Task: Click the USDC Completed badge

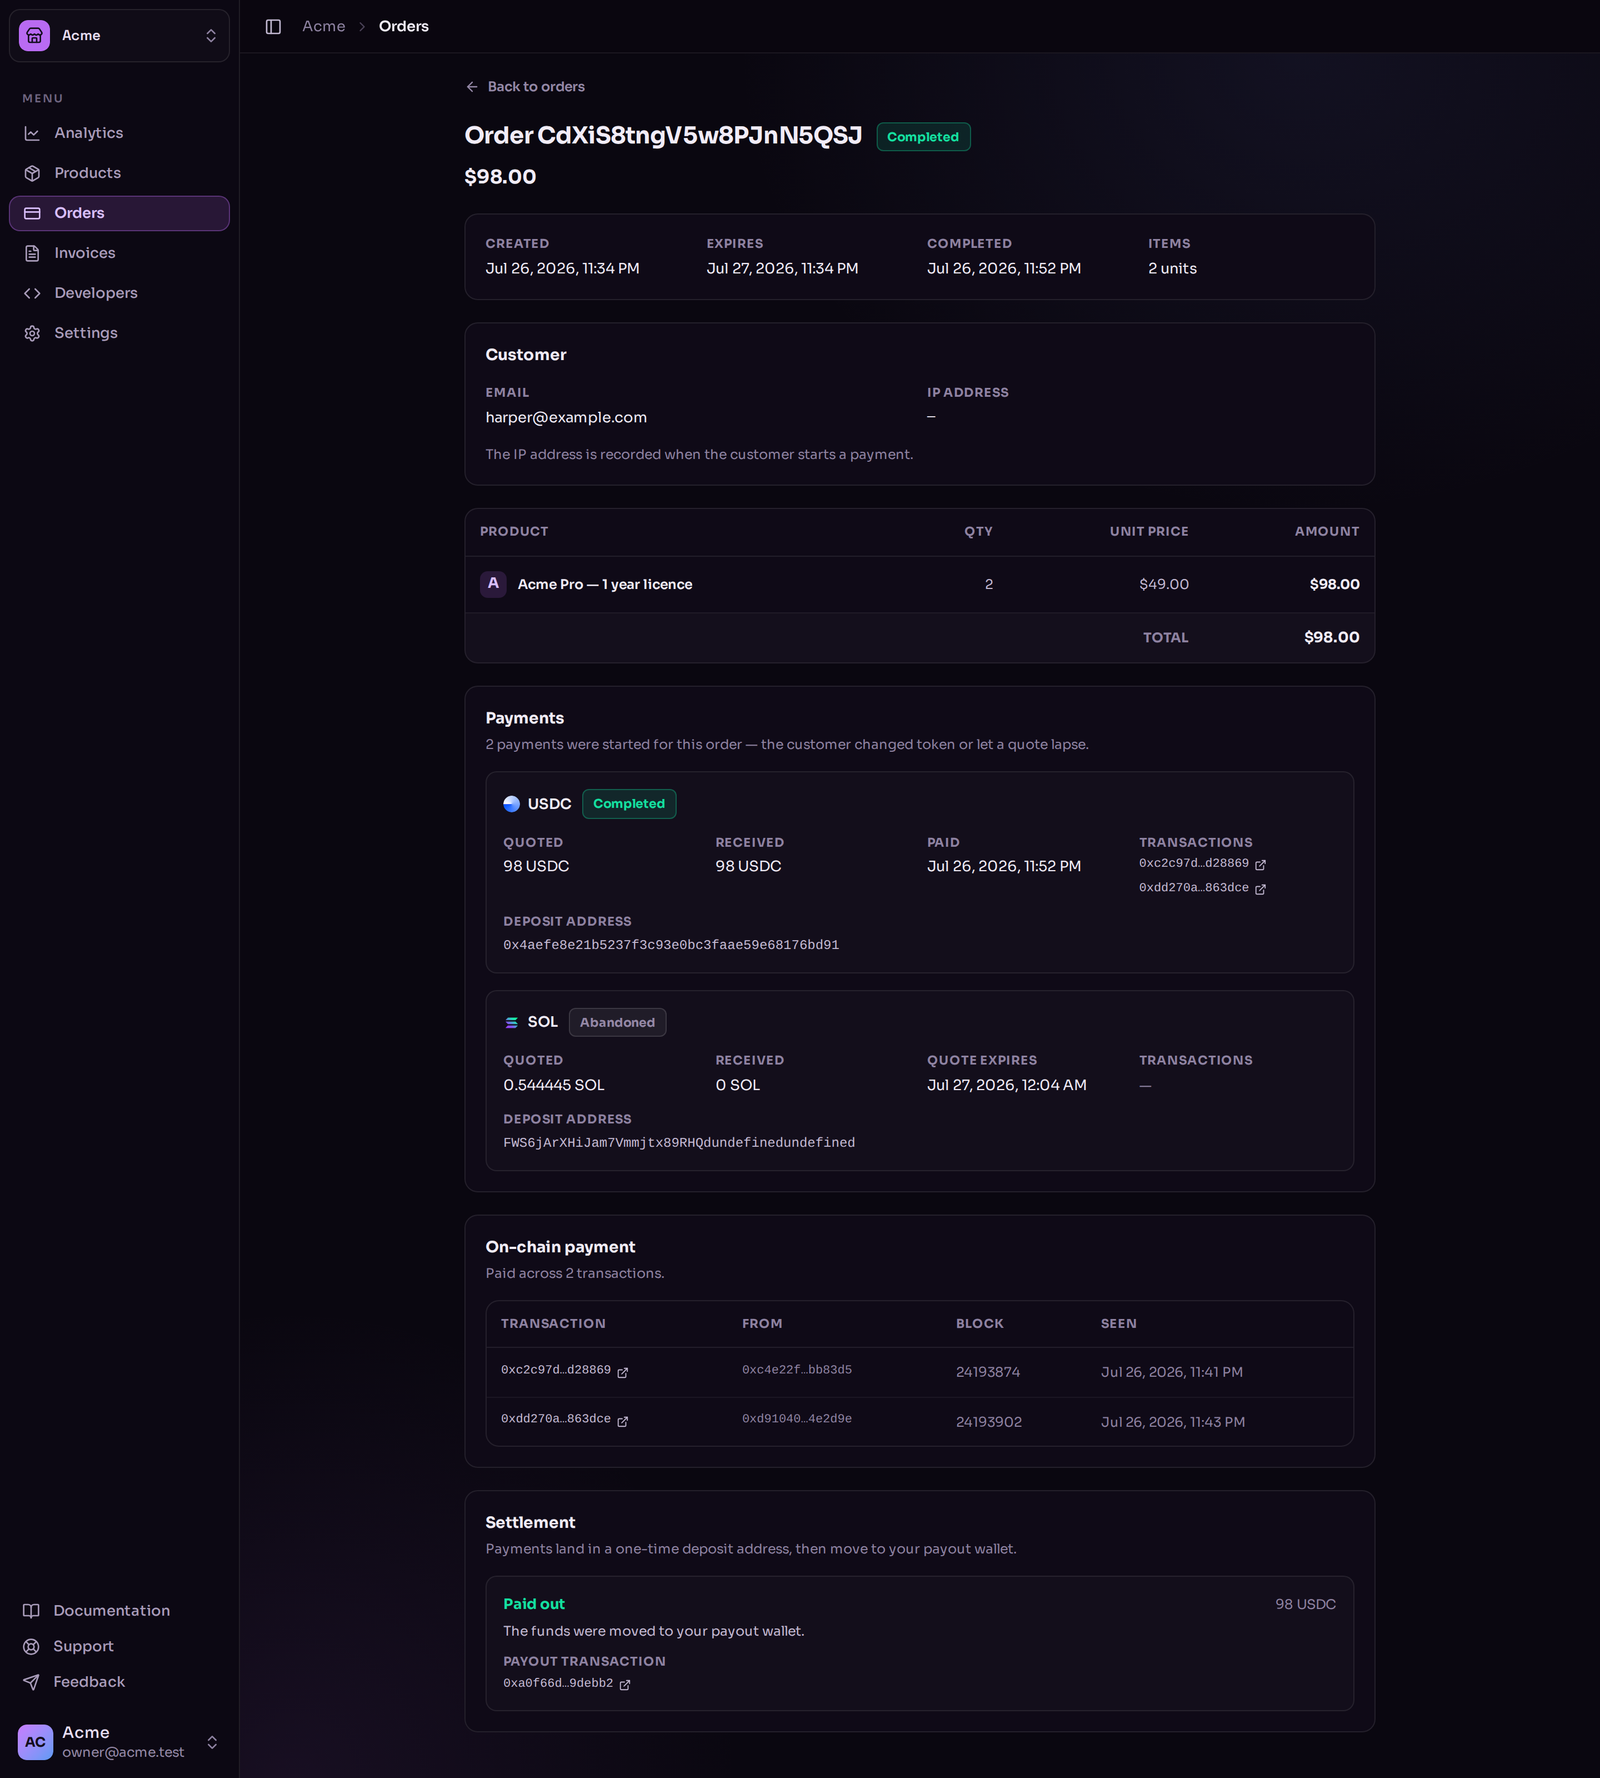Action: [x=629, y=804]
